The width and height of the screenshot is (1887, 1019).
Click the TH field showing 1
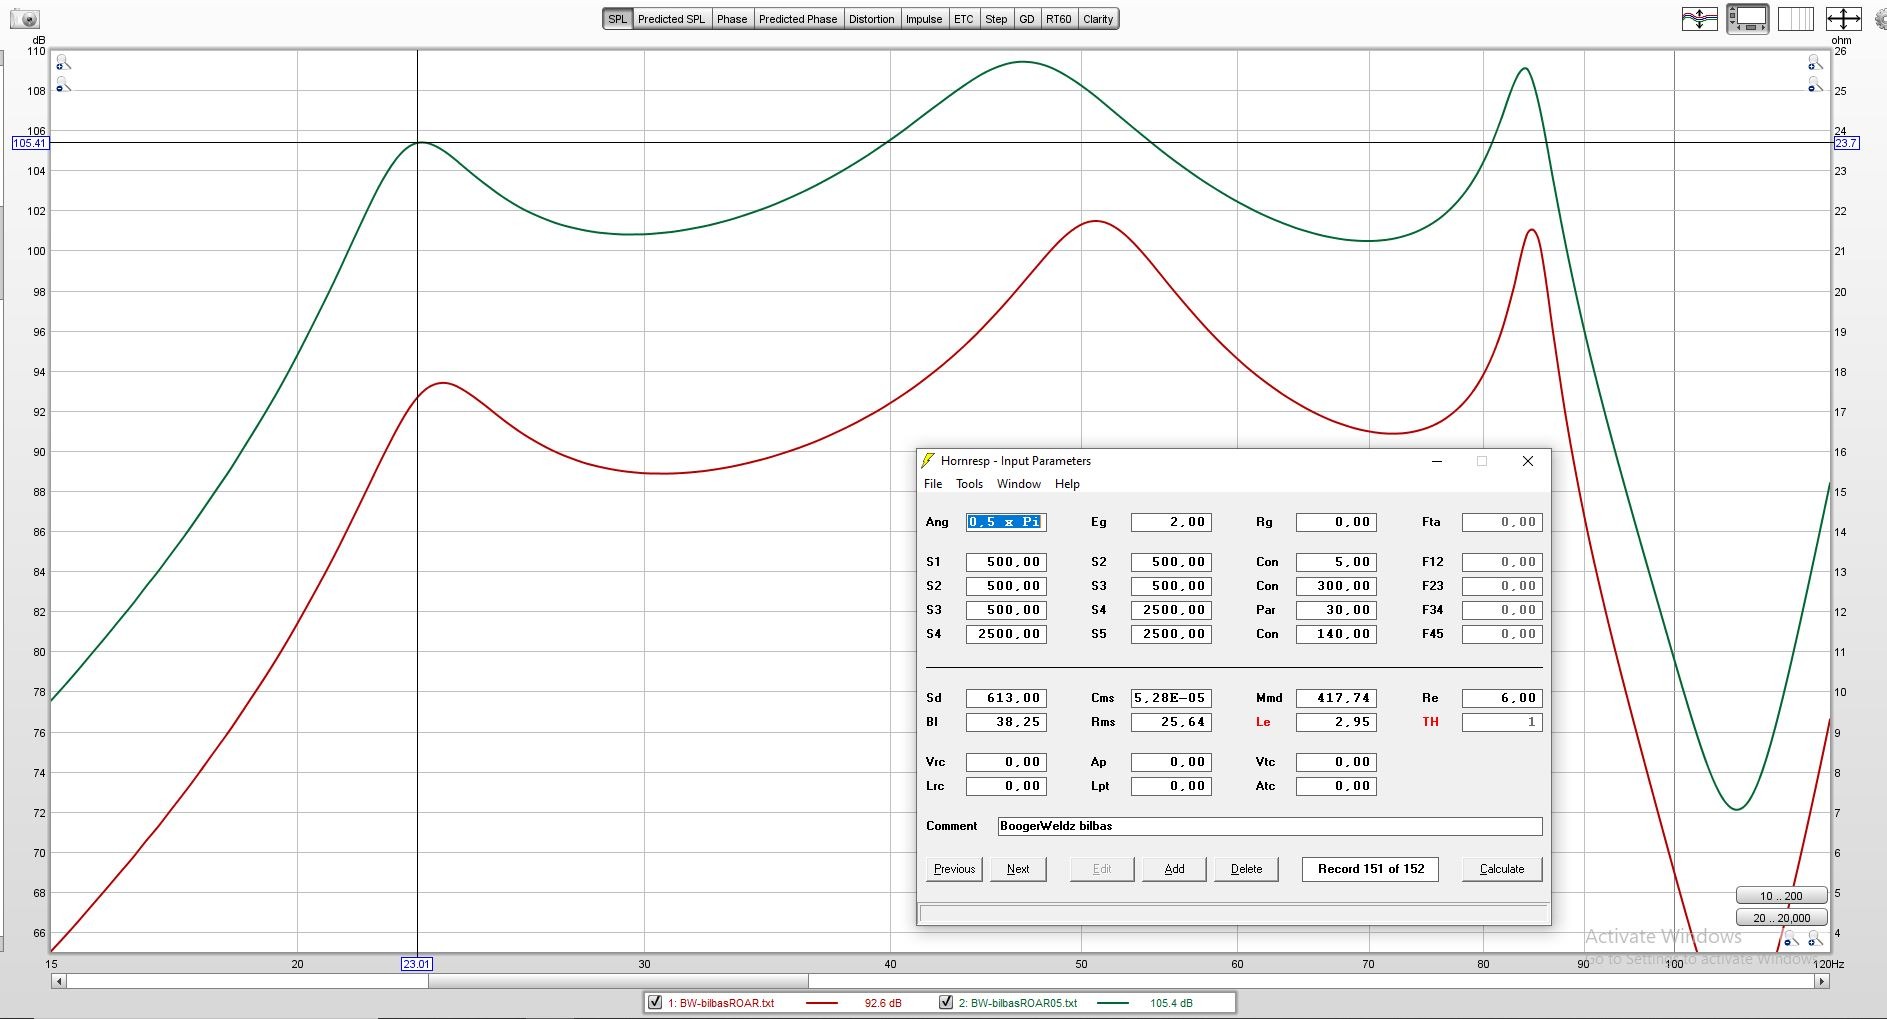coord(1502,722)
